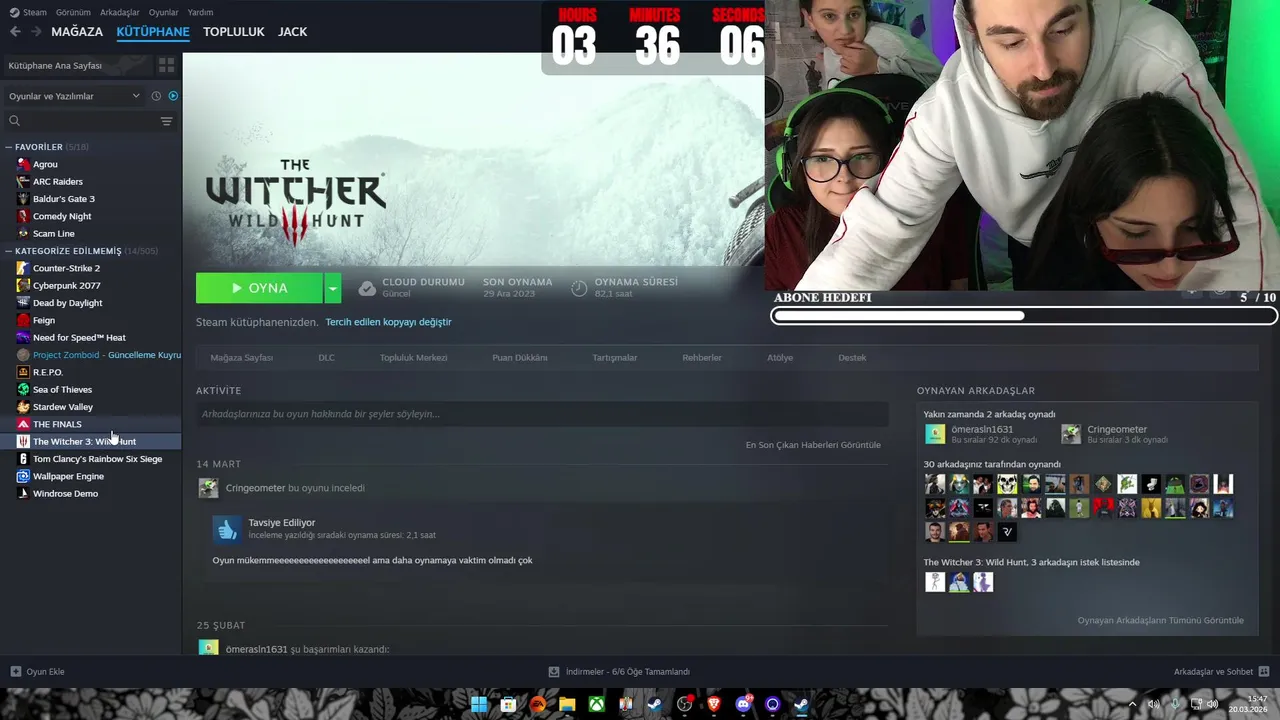Go back with the left arrow

[15, 32]
